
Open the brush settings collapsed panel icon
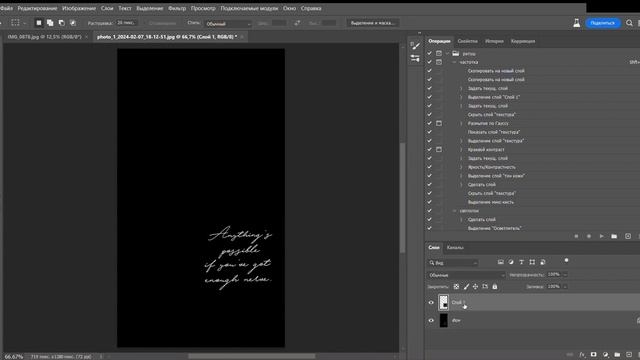(x=415, y=45)
